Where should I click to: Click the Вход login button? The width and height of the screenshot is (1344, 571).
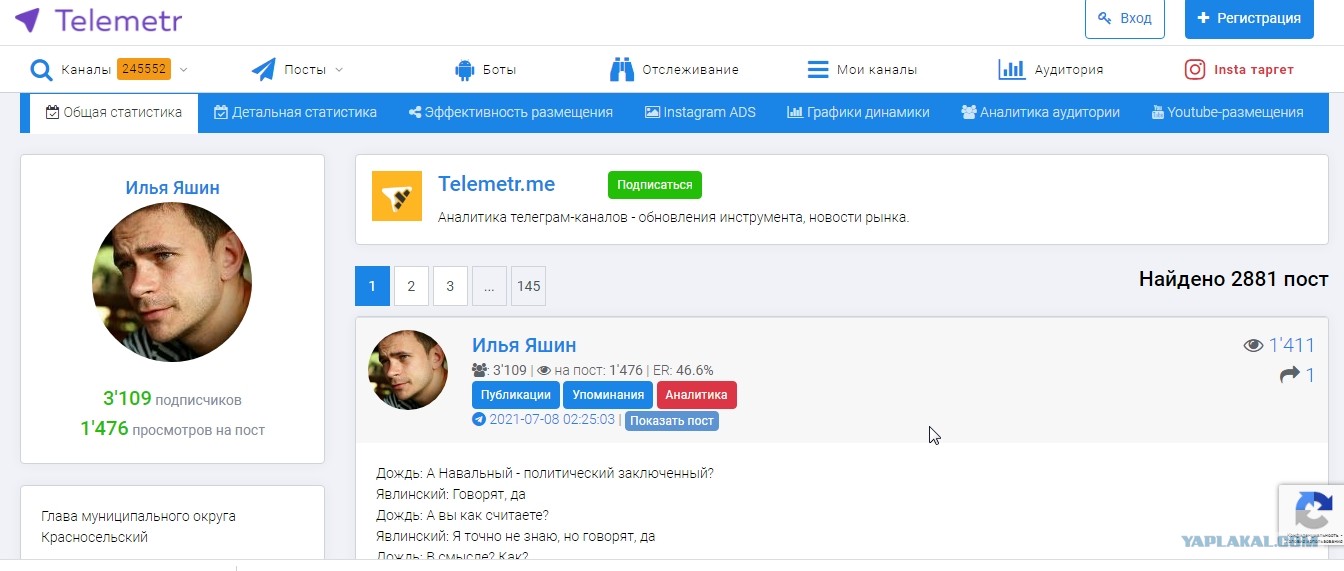[1125, 18]
